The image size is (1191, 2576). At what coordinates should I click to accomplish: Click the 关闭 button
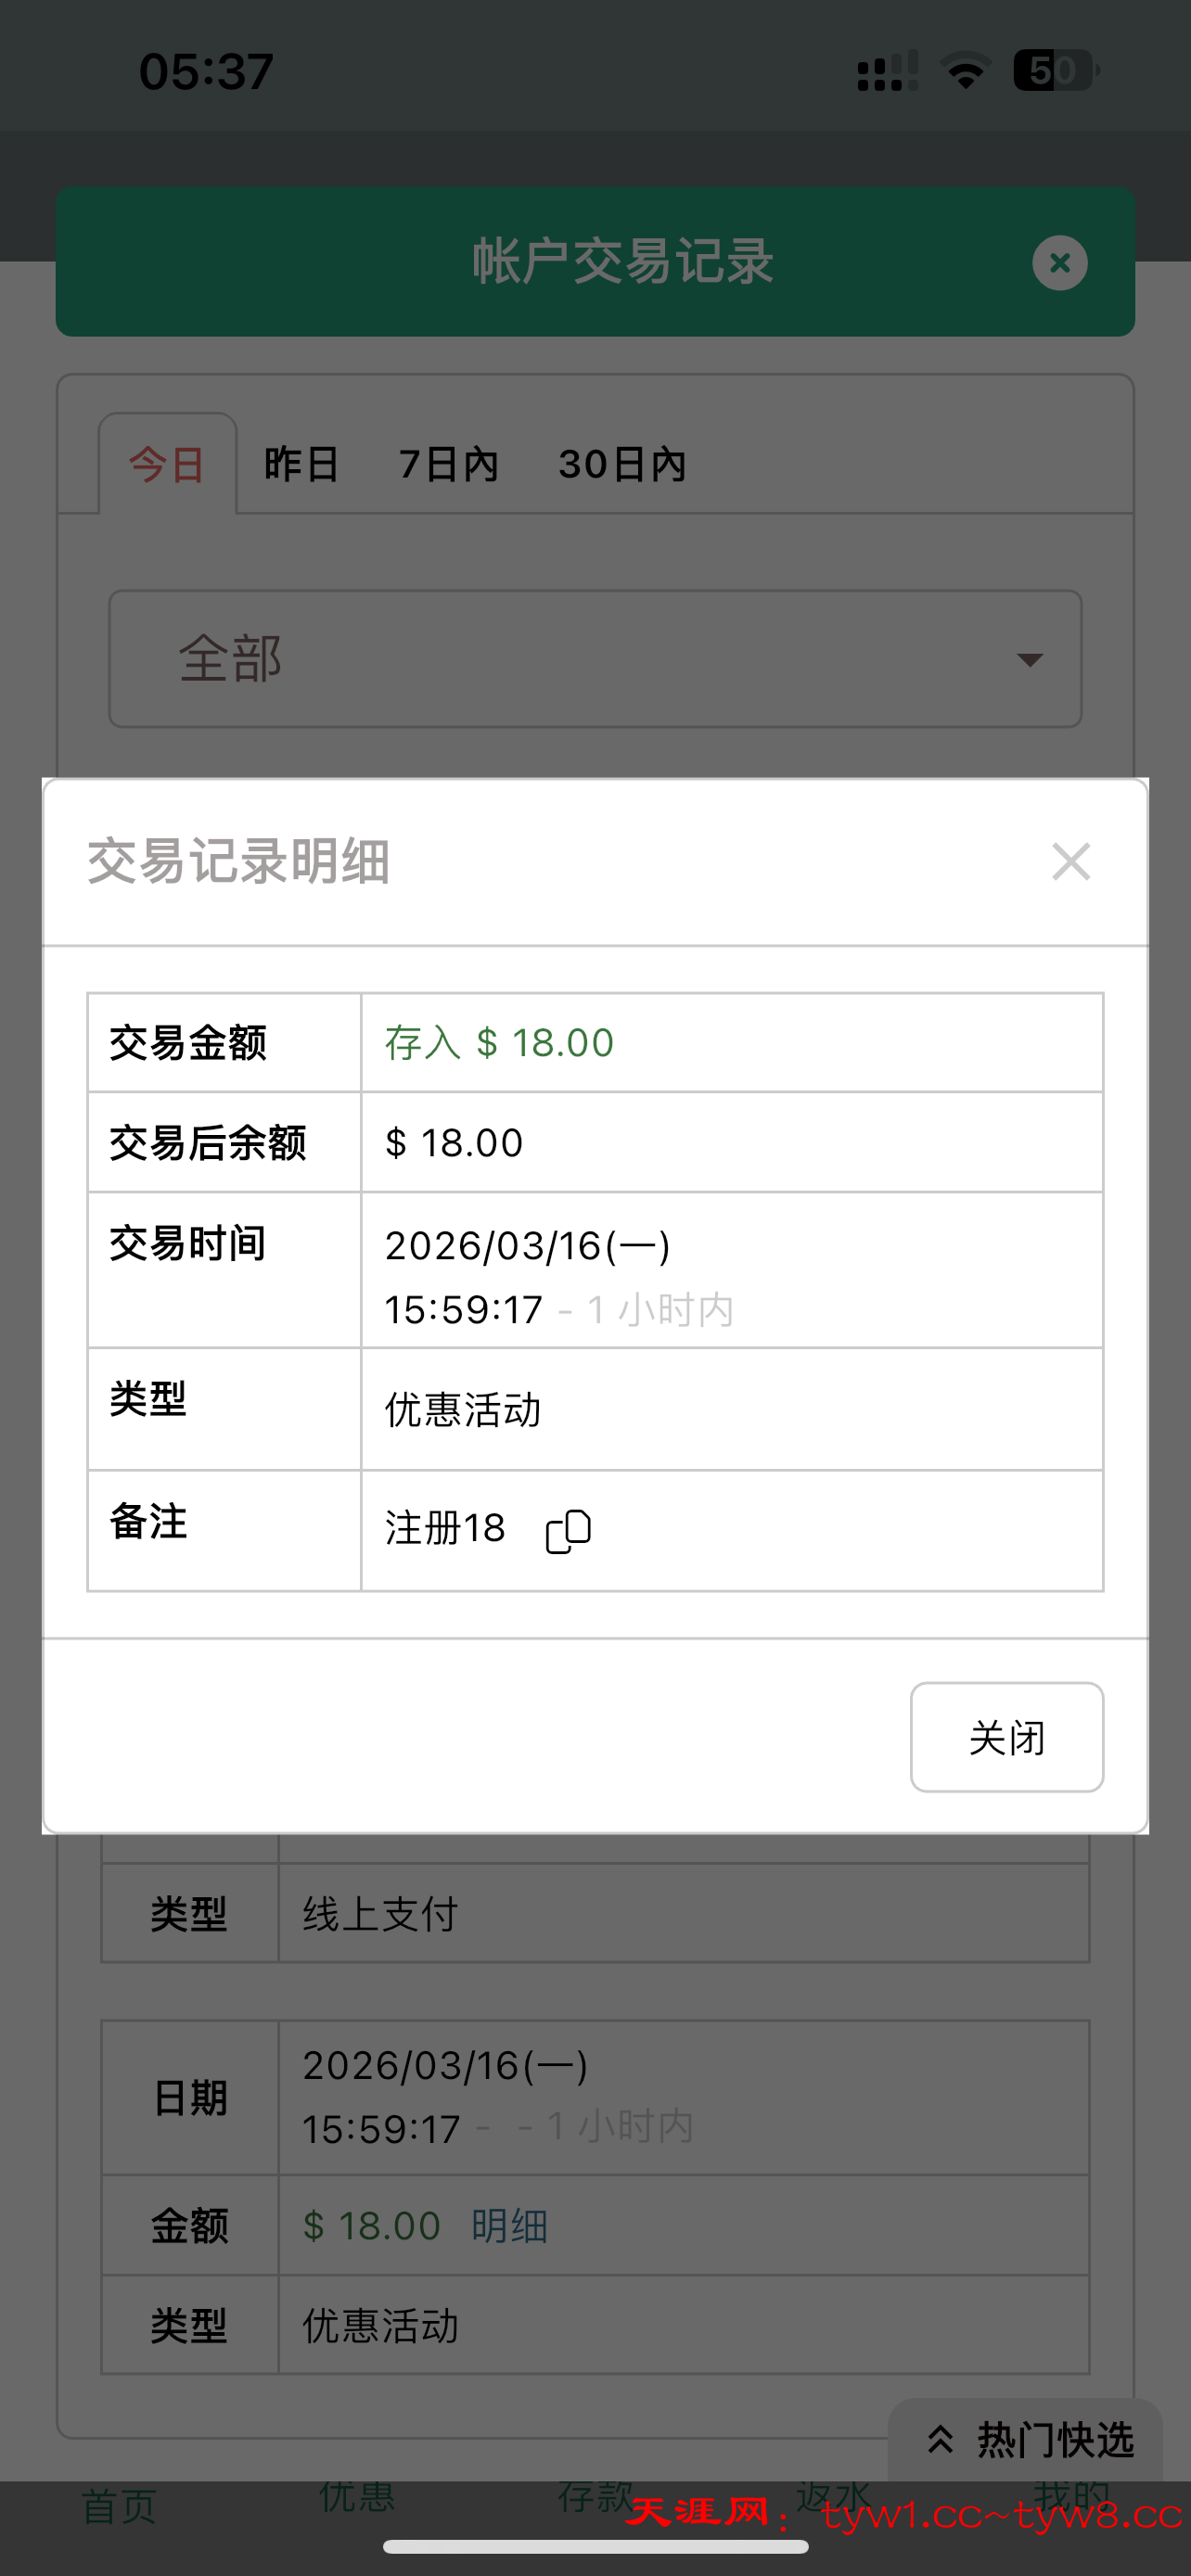pos(1006,1737)
